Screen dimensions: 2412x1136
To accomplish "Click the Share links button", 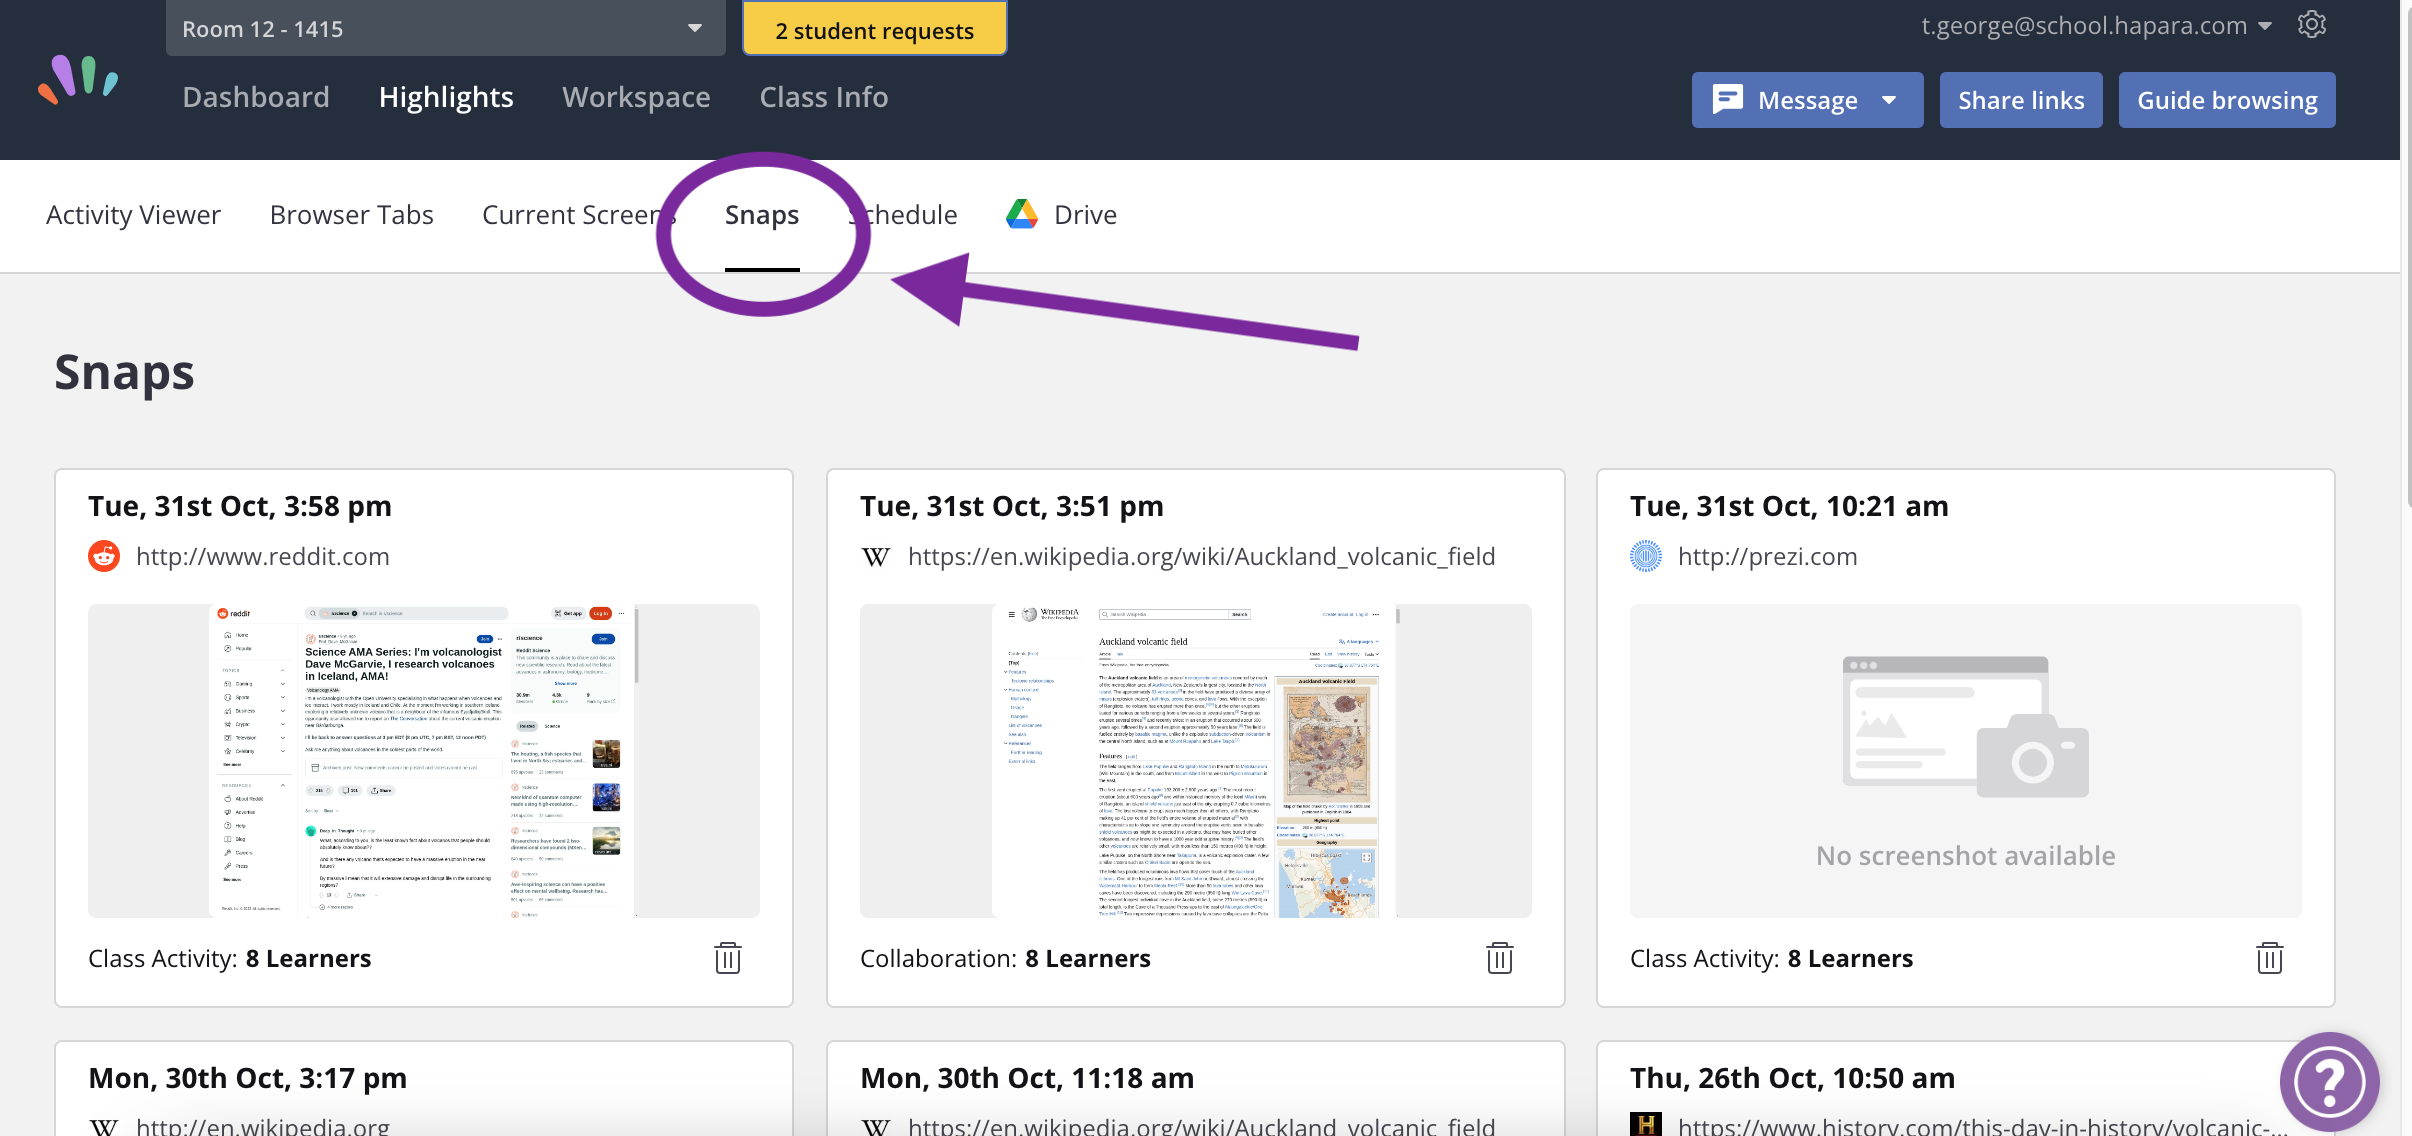I will coord(2021,100).
